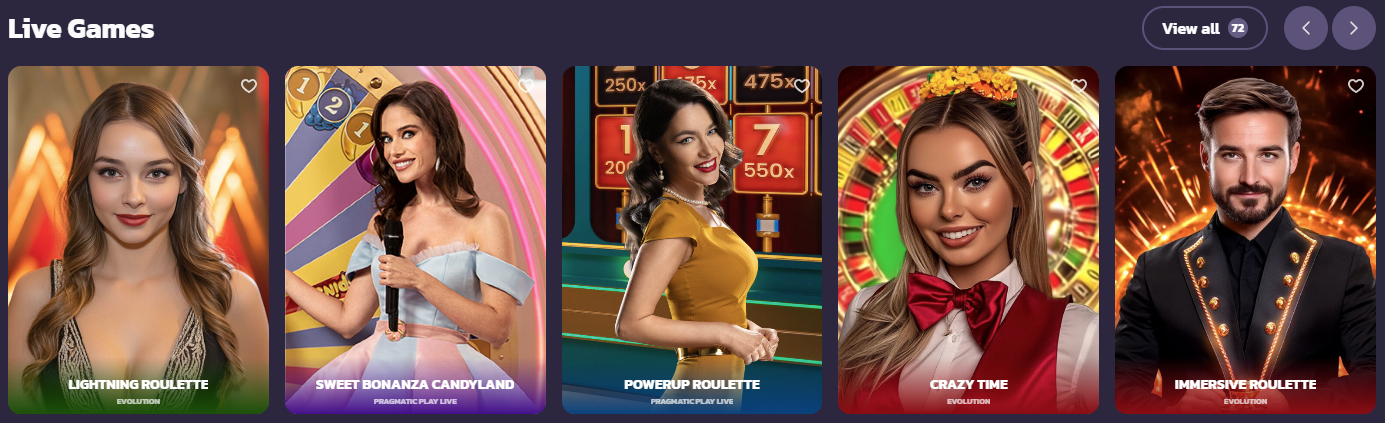Click the Evolution provider label under Crazy Time
Viewport: 1385px width, 423px height.
click(x=968, y=401)
